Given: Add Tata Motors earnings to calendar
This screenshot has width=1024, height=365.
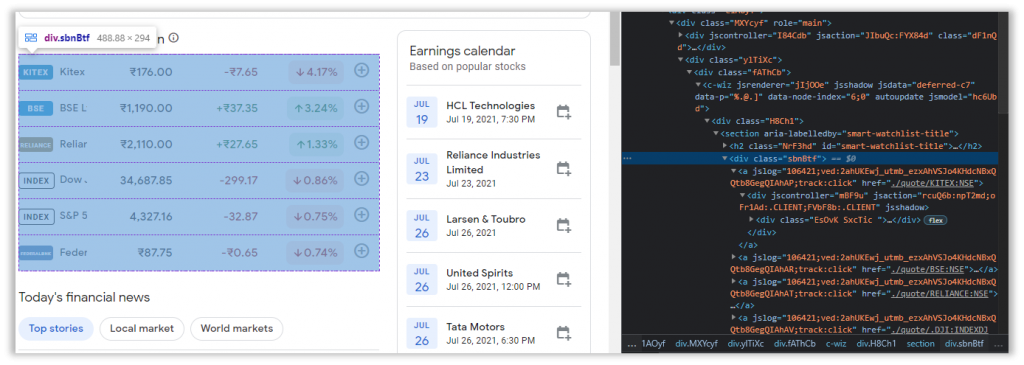Looking at the screenshot, I should (564, 333).
